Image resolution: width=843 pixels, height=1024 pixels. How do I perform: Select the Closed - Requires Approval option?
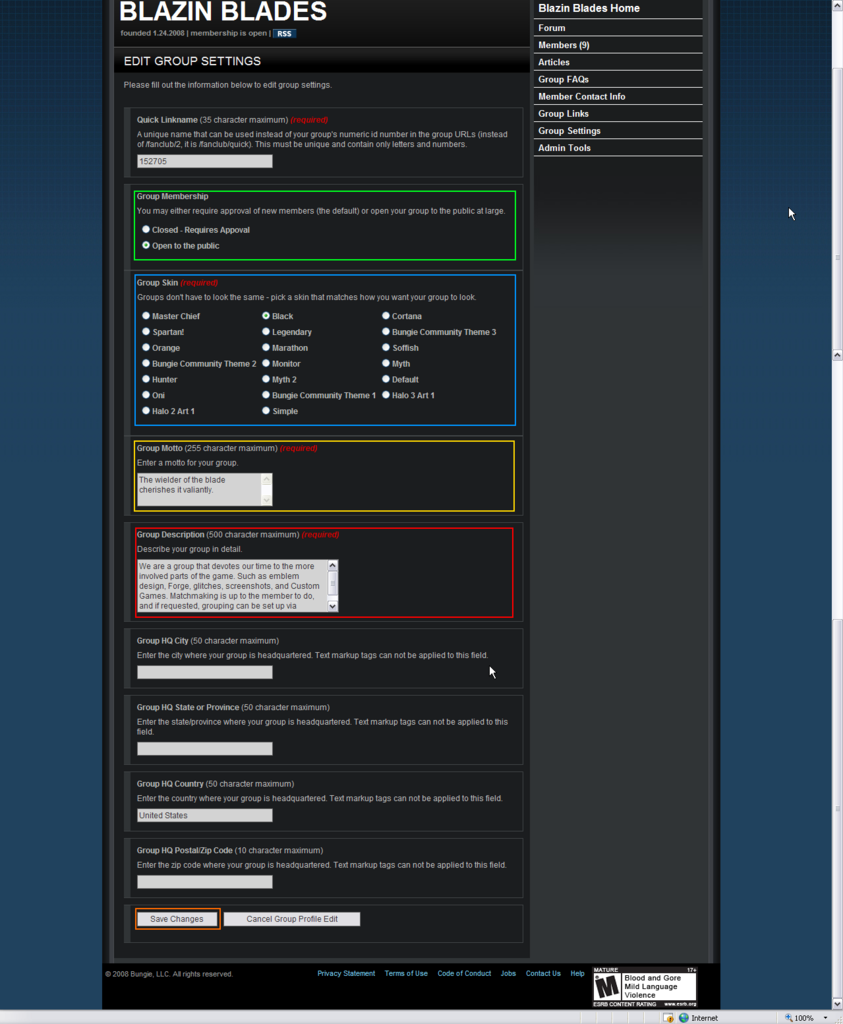click(x=146, y=230)
